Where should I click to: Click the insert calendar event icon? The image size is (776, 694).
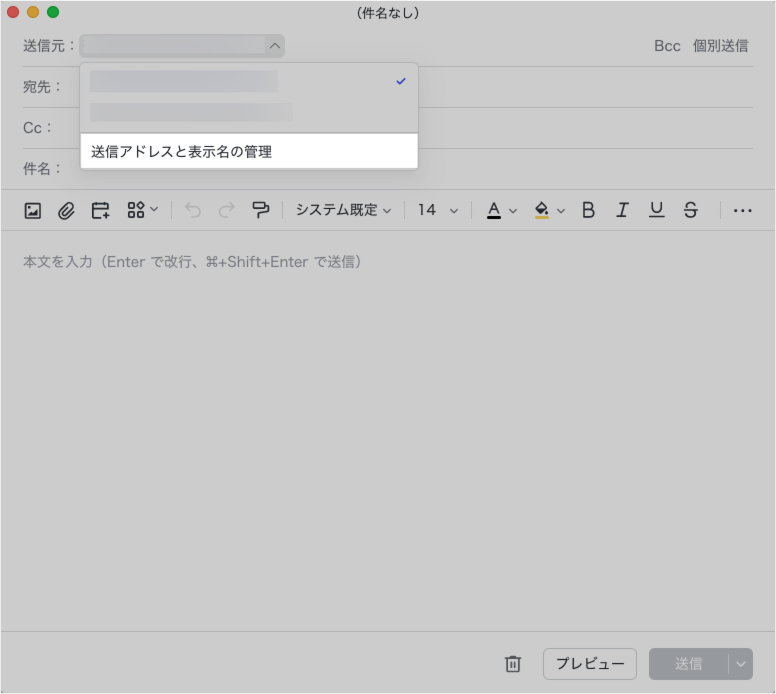tap(100, 210)
